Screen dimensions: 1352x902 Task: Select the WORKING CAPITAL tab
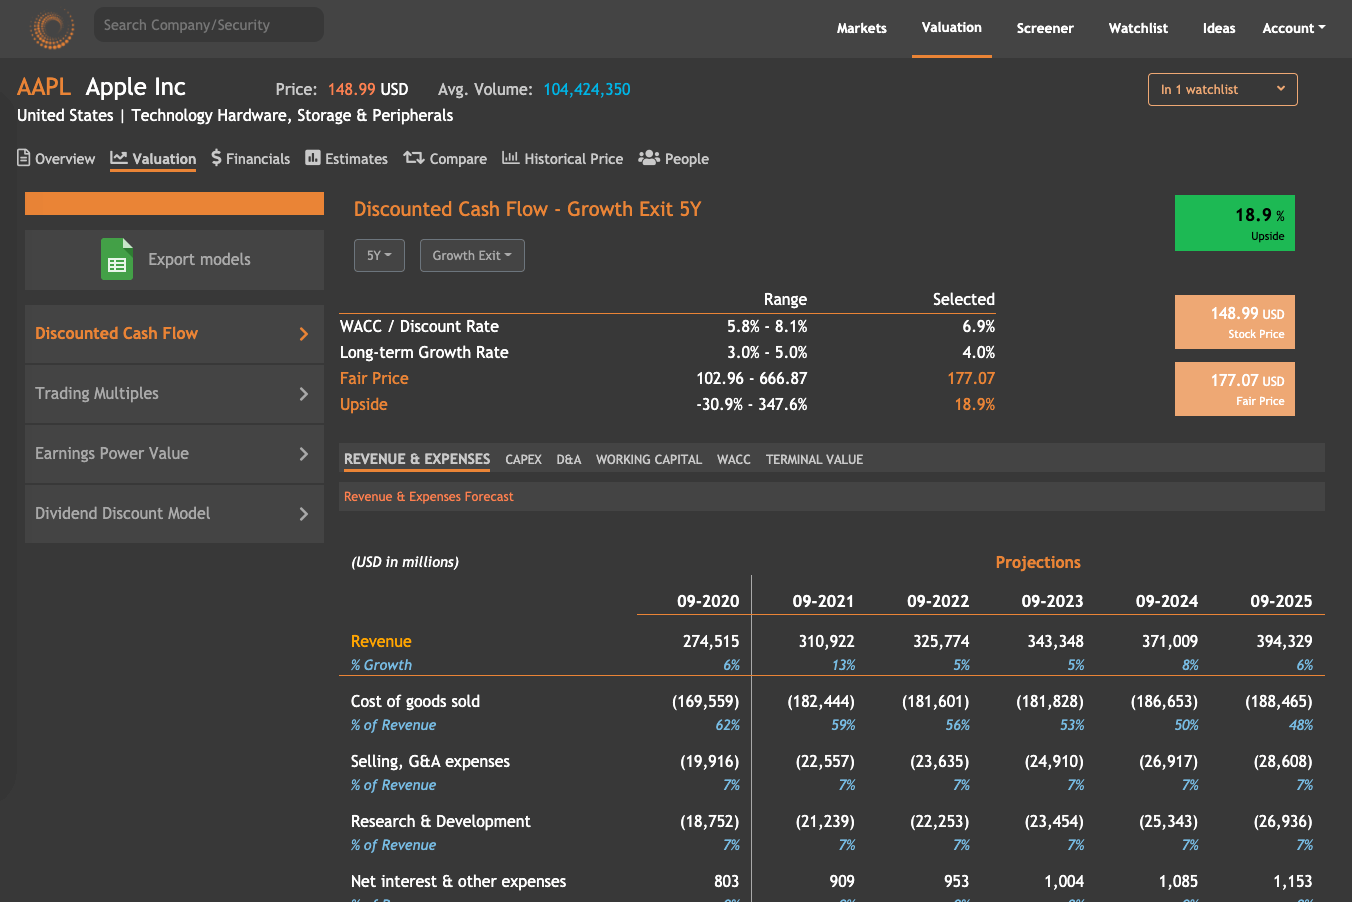click(649, 459)
